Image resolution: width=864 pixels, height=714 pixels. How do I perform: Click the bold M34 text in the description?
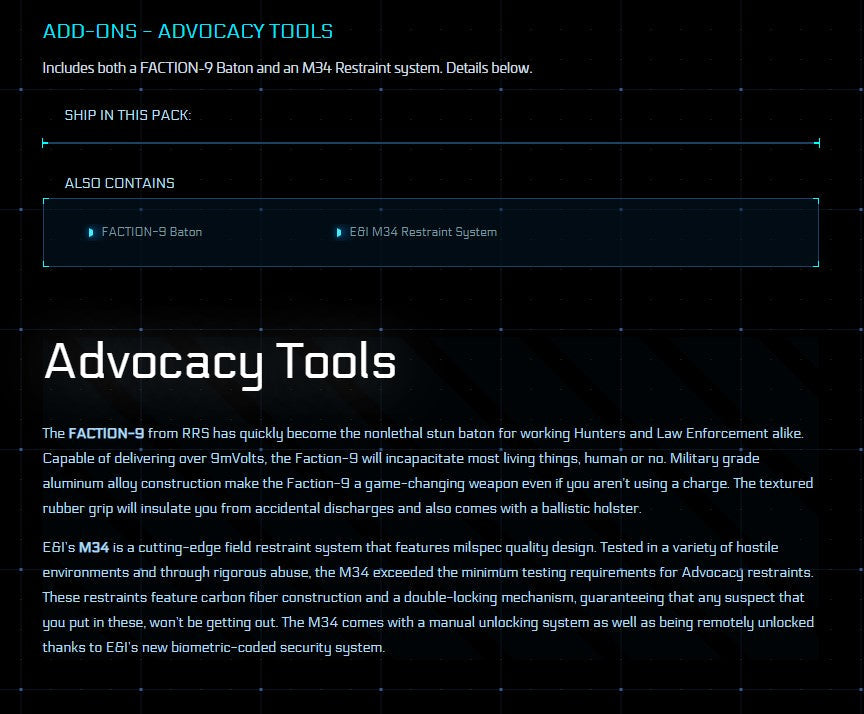click(93, 548)
